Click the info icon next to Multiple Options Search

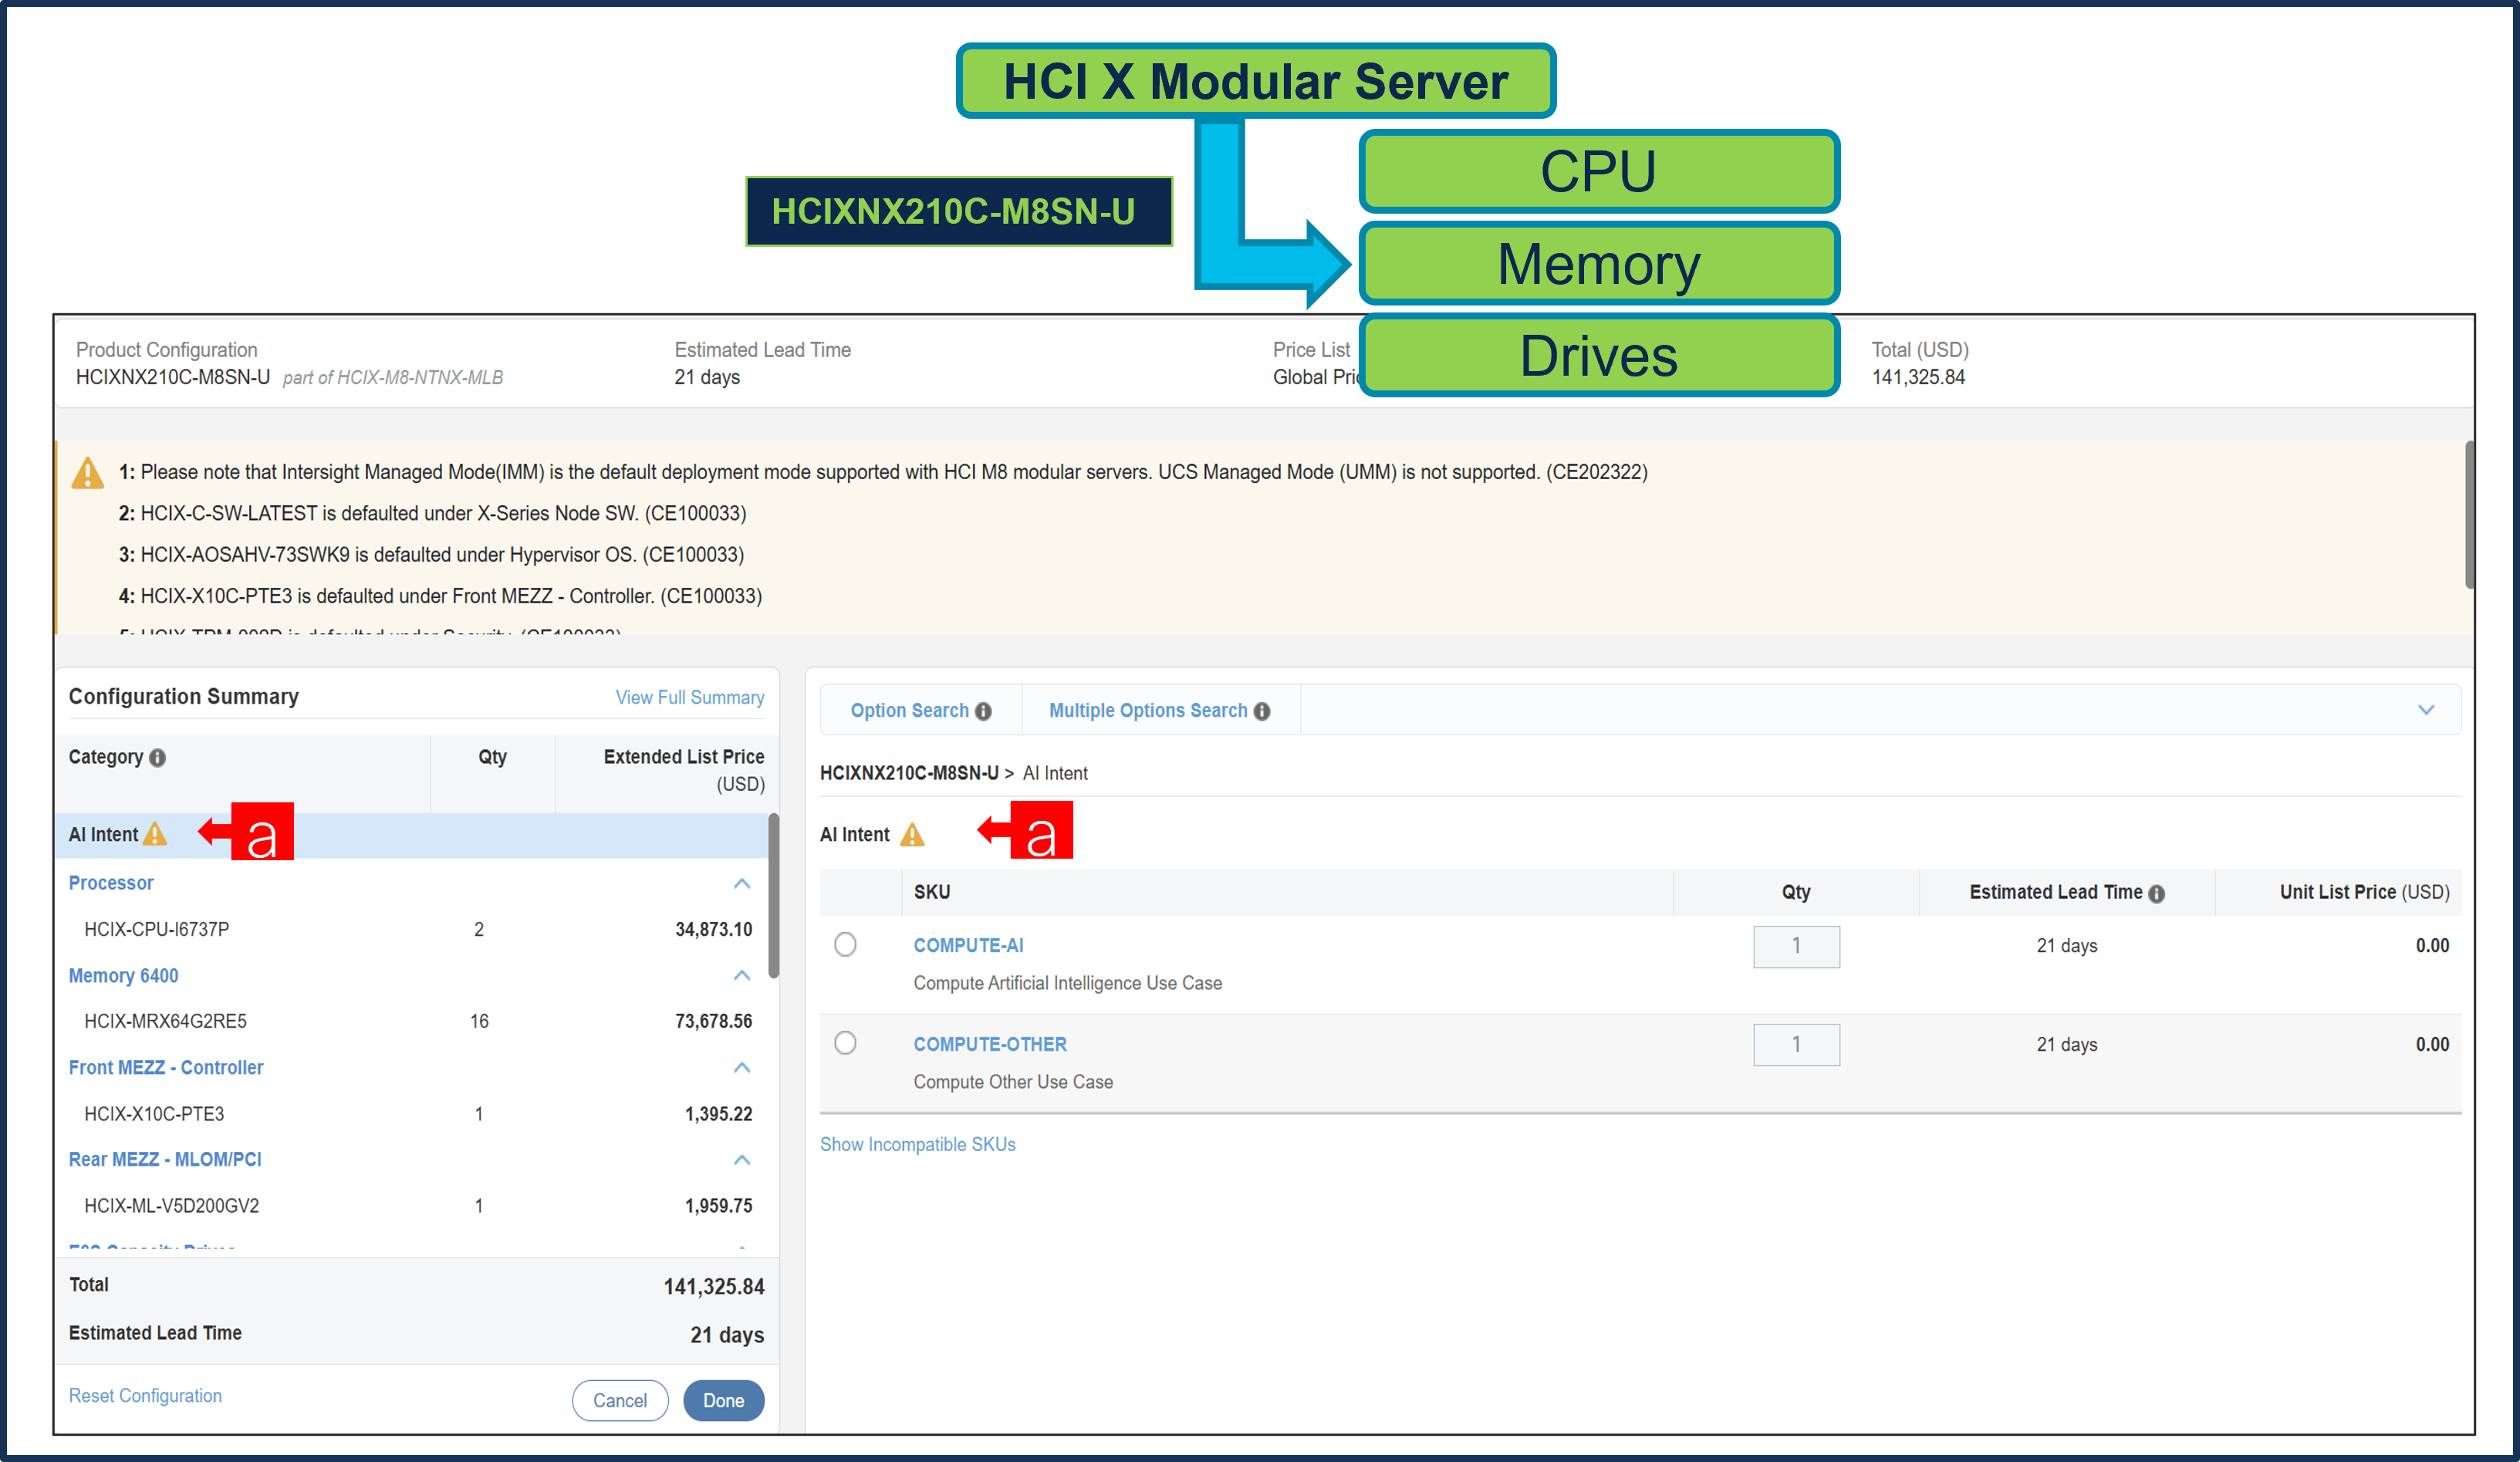click(1263, 710)
